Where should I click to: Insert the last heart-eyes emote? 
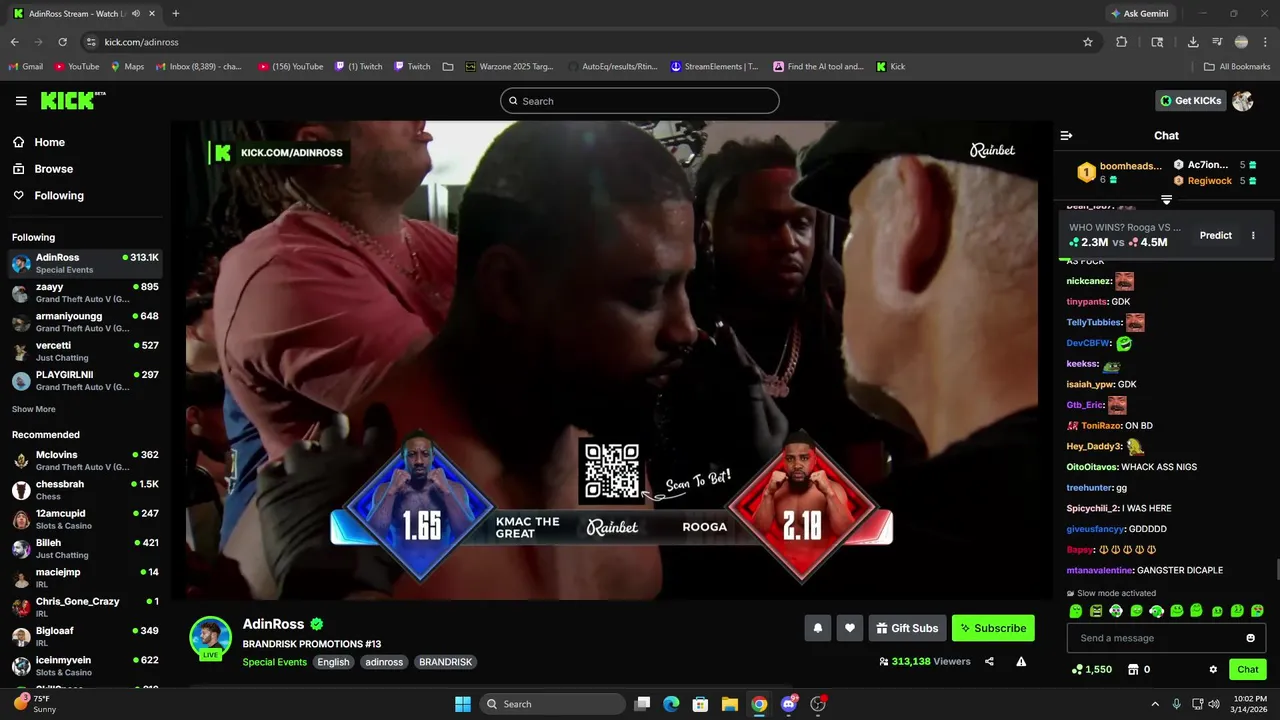click(1257, 611)
